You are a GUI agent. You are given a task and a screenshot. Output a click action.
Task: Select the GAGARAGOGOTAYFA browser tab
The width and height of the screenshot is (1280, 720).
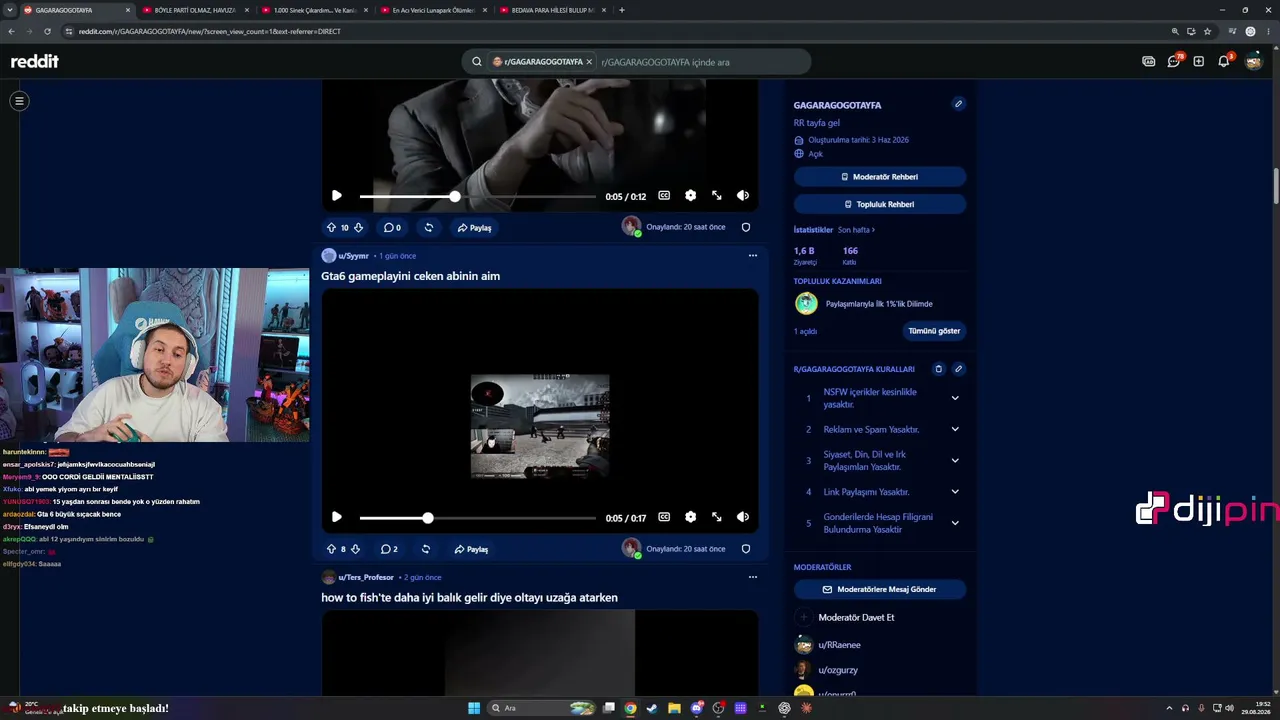coord(76,10)
